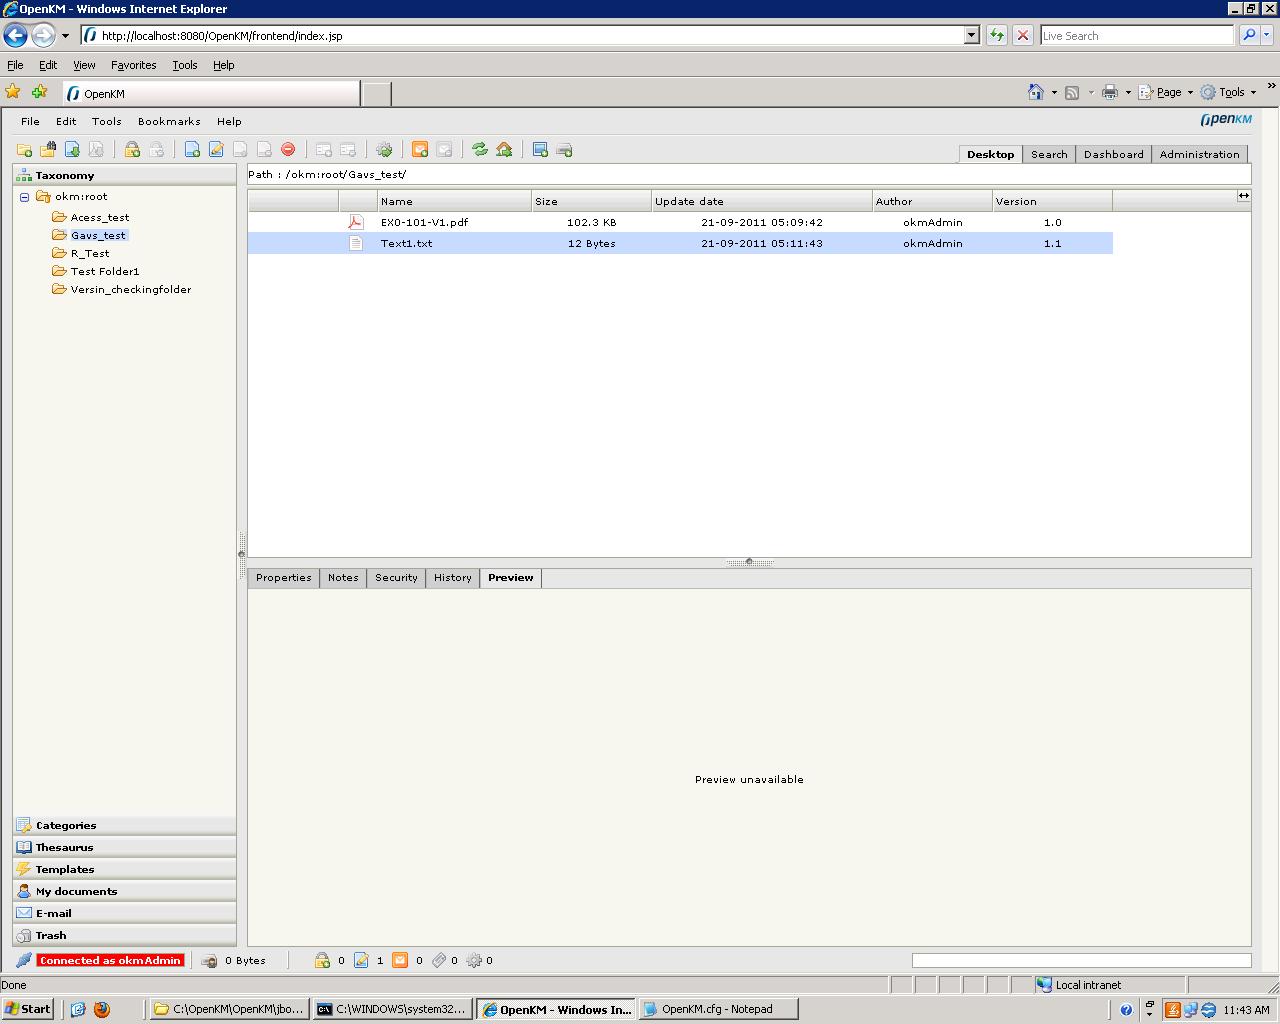
Task: Click the Create Folder toolbar icon
Action: click(24, 149)
